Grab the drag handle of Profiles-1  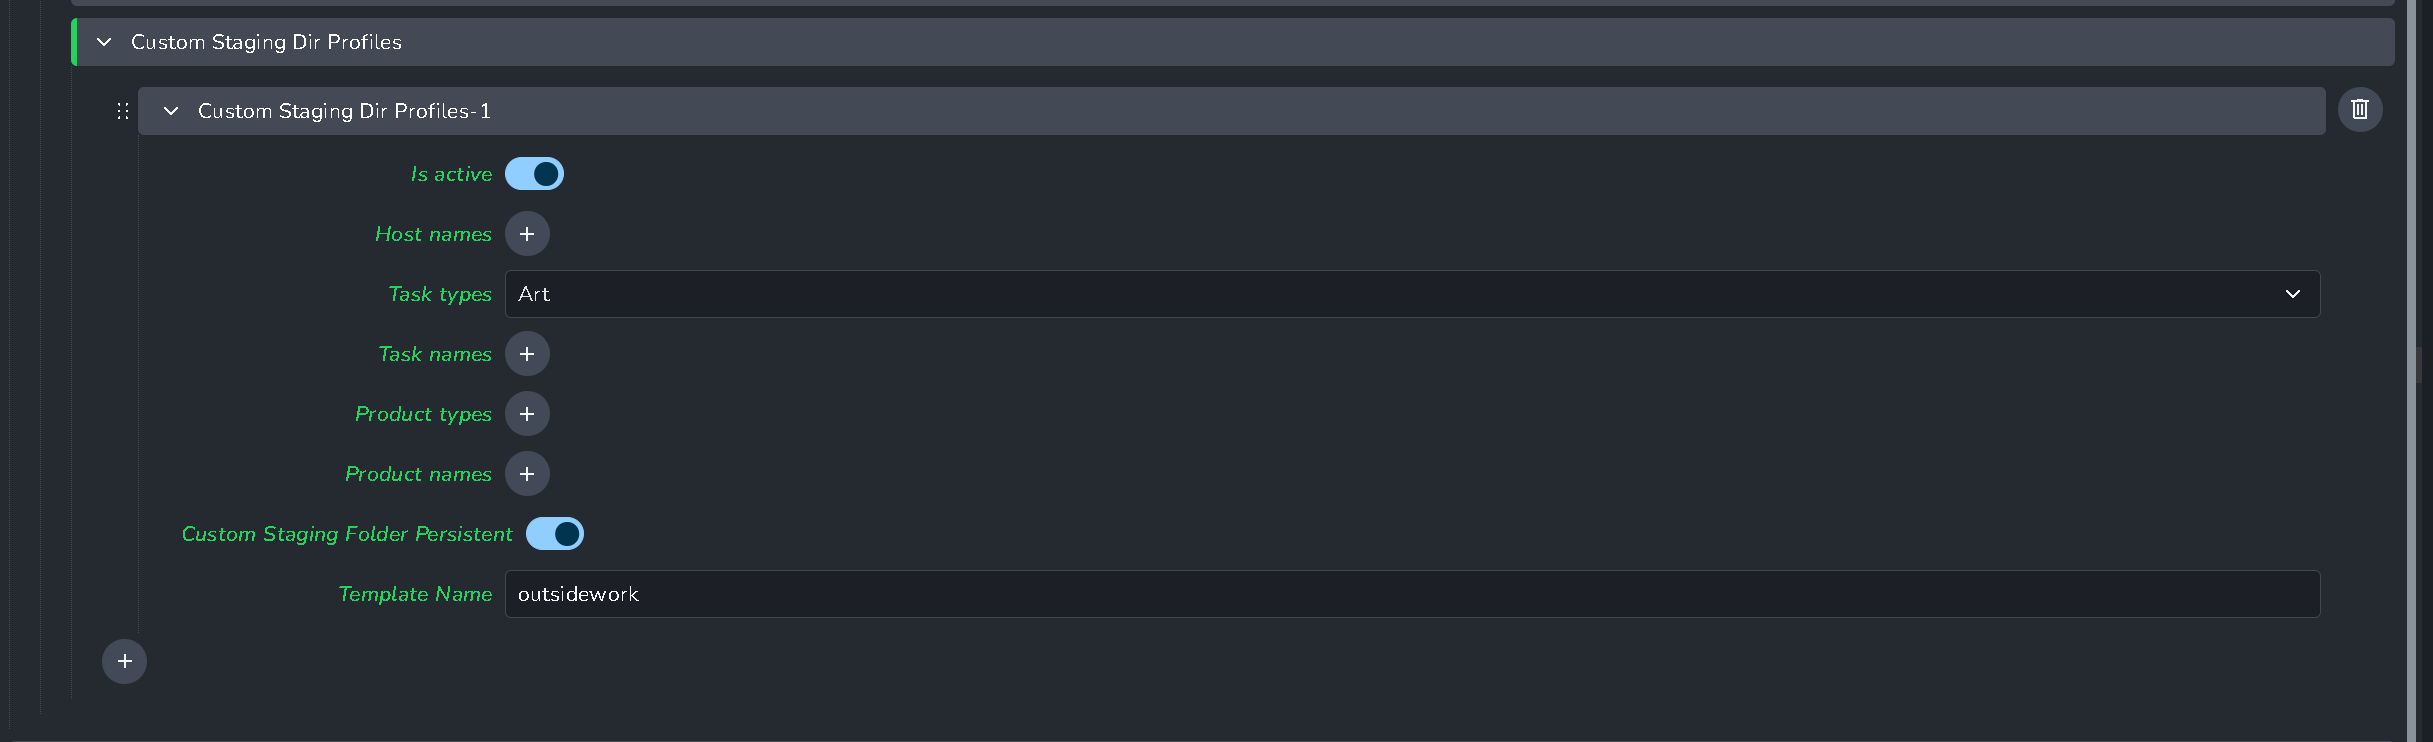point(123,111)
